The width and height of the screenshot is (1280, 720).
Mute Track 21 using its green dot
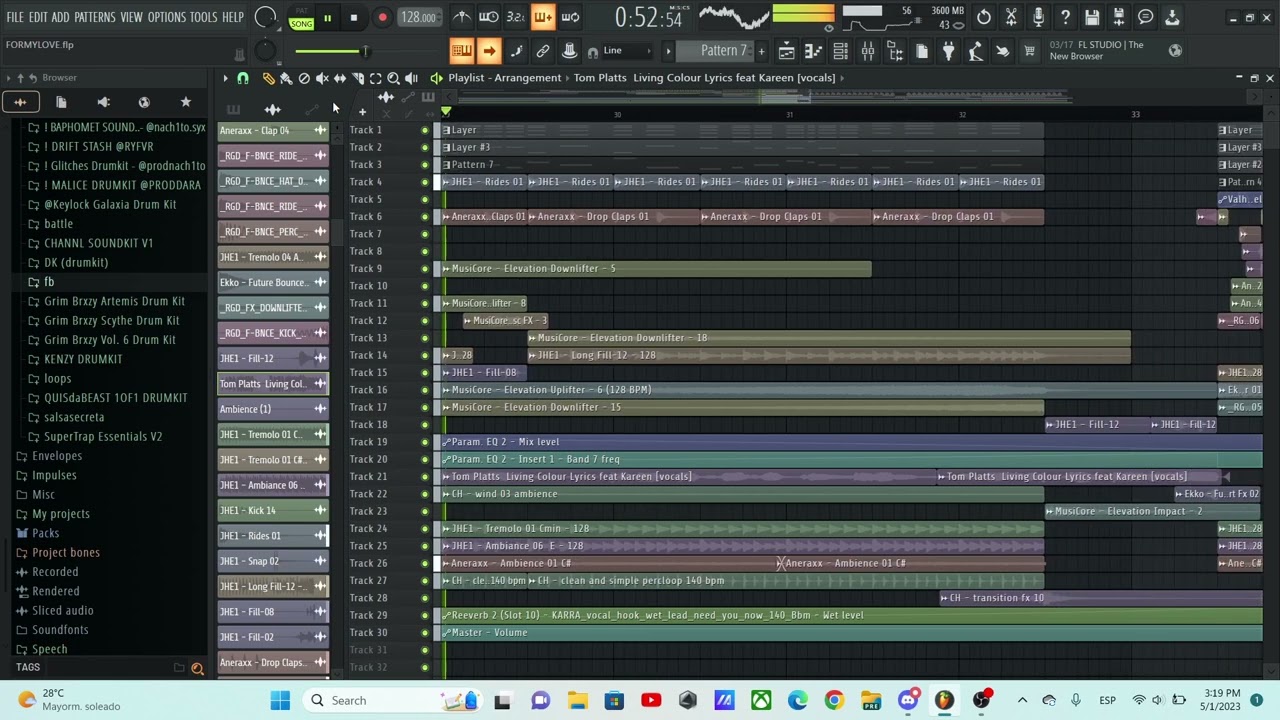424,477
